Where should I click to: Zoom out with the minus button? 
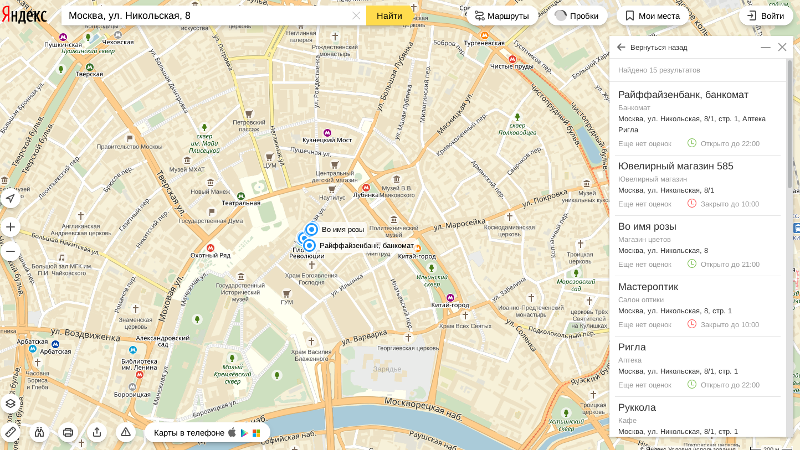[x=10, y=252]
